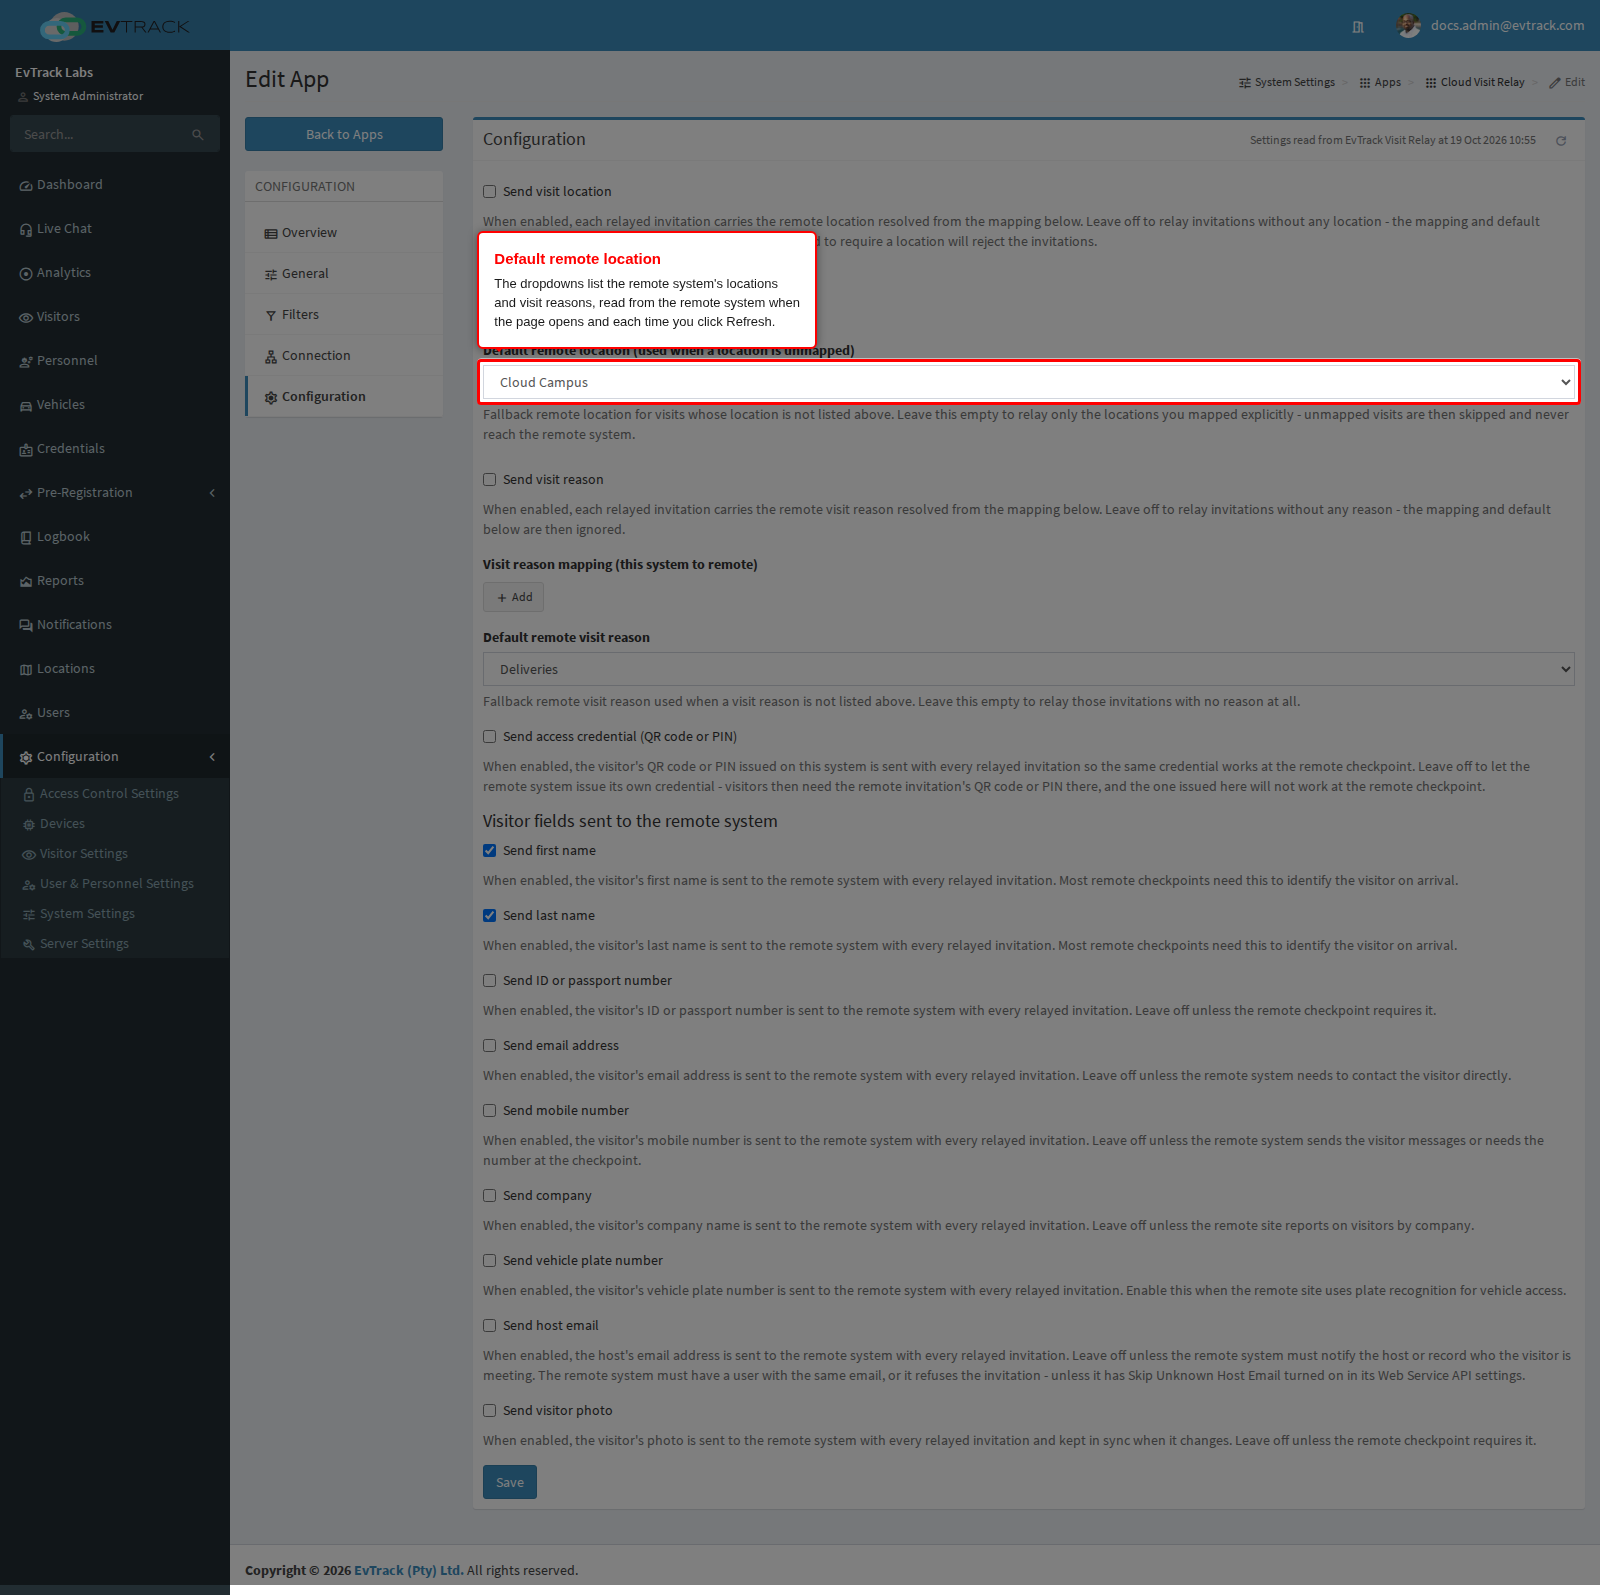Open the Cloud Campus location dropdown
This screenshot has height=1595, width=1600.
tap(1028, 382)
